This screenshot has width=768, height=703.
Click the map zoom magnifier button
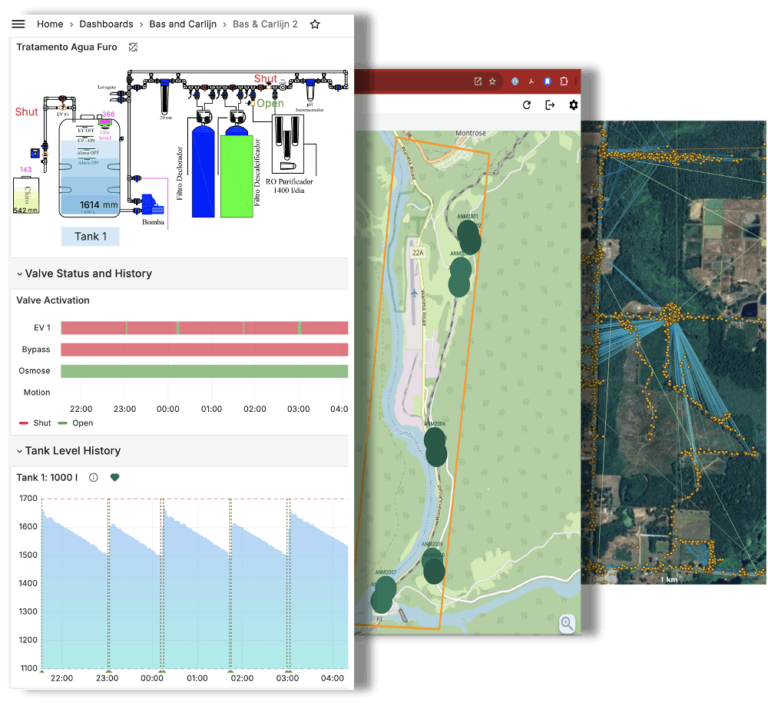pyautogui.click(x=567, y=623)
